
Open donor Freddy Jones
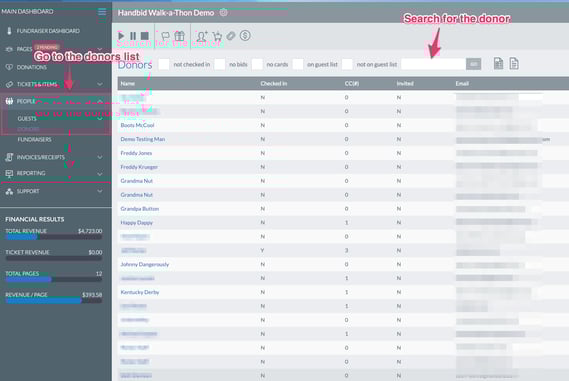tap(136, 153)
